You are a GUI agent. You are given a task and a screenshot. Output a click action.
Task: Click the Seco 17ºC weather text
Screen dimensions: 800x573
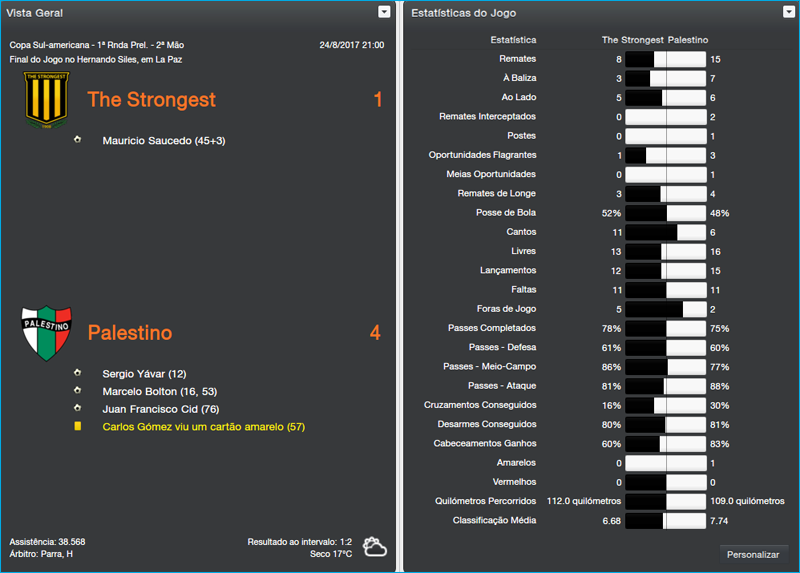click(x=331, y=554)
